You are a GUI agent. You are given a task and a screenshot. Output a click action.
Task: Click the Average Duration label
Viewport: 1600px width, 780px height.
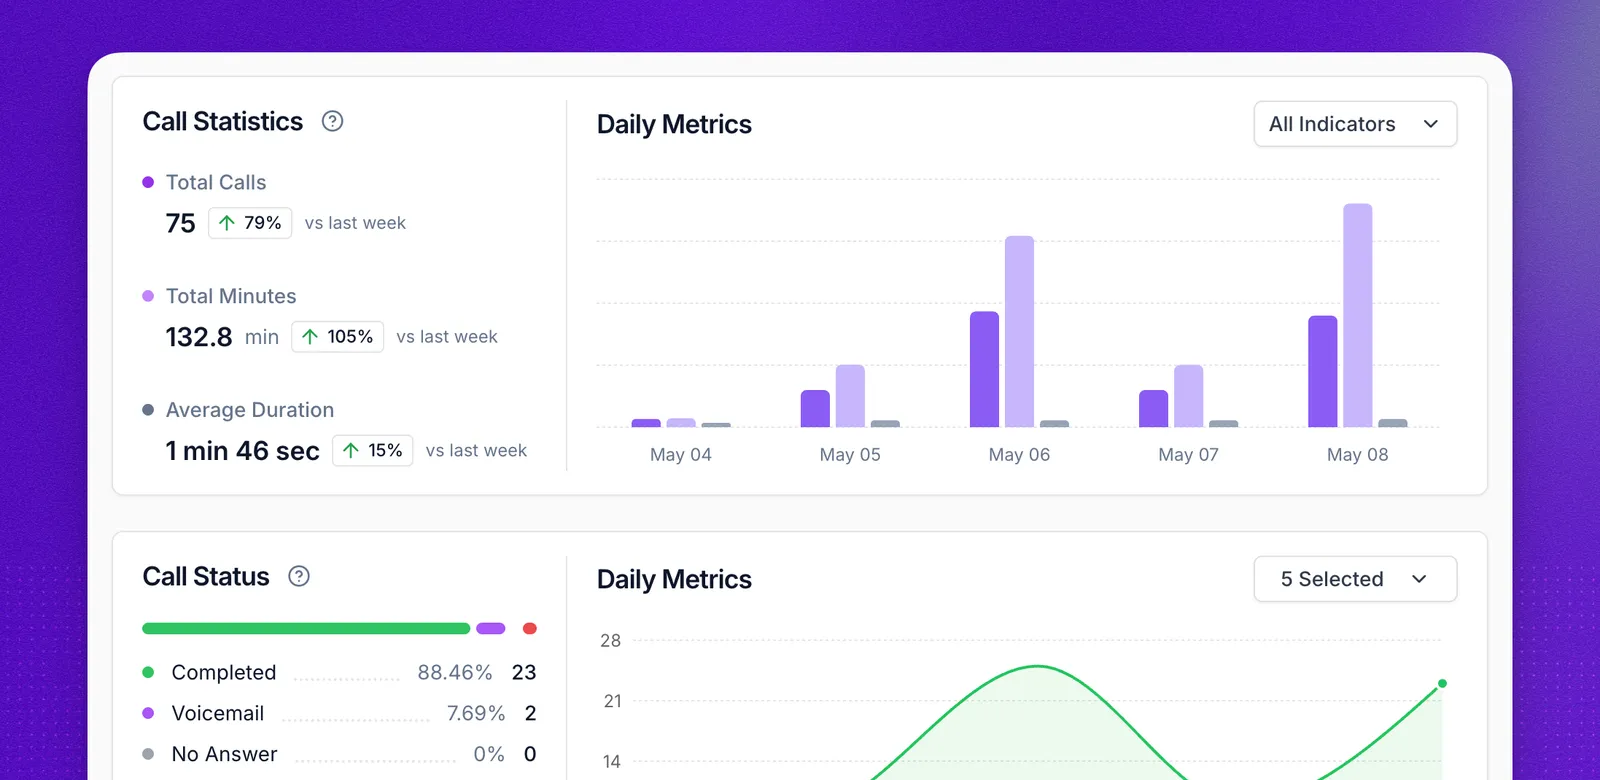tap(250, 410)
